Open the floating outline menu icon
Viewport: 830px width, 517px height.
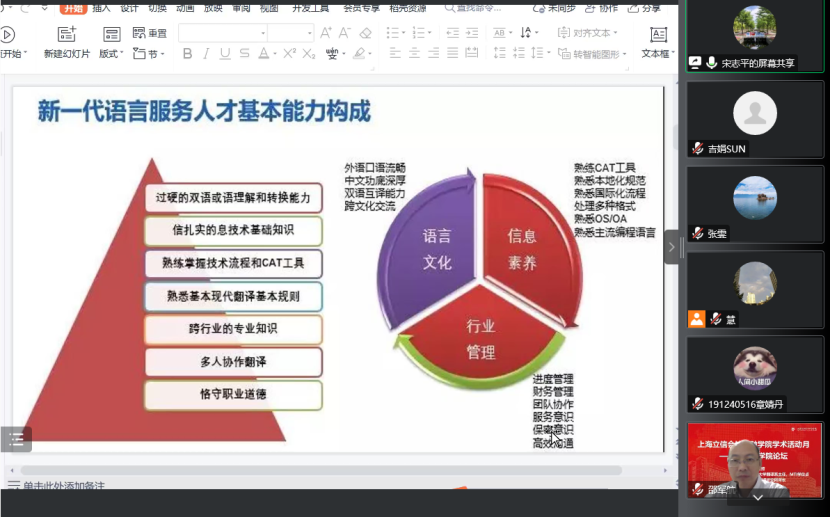pyautogui.click(x=16, y=439)
